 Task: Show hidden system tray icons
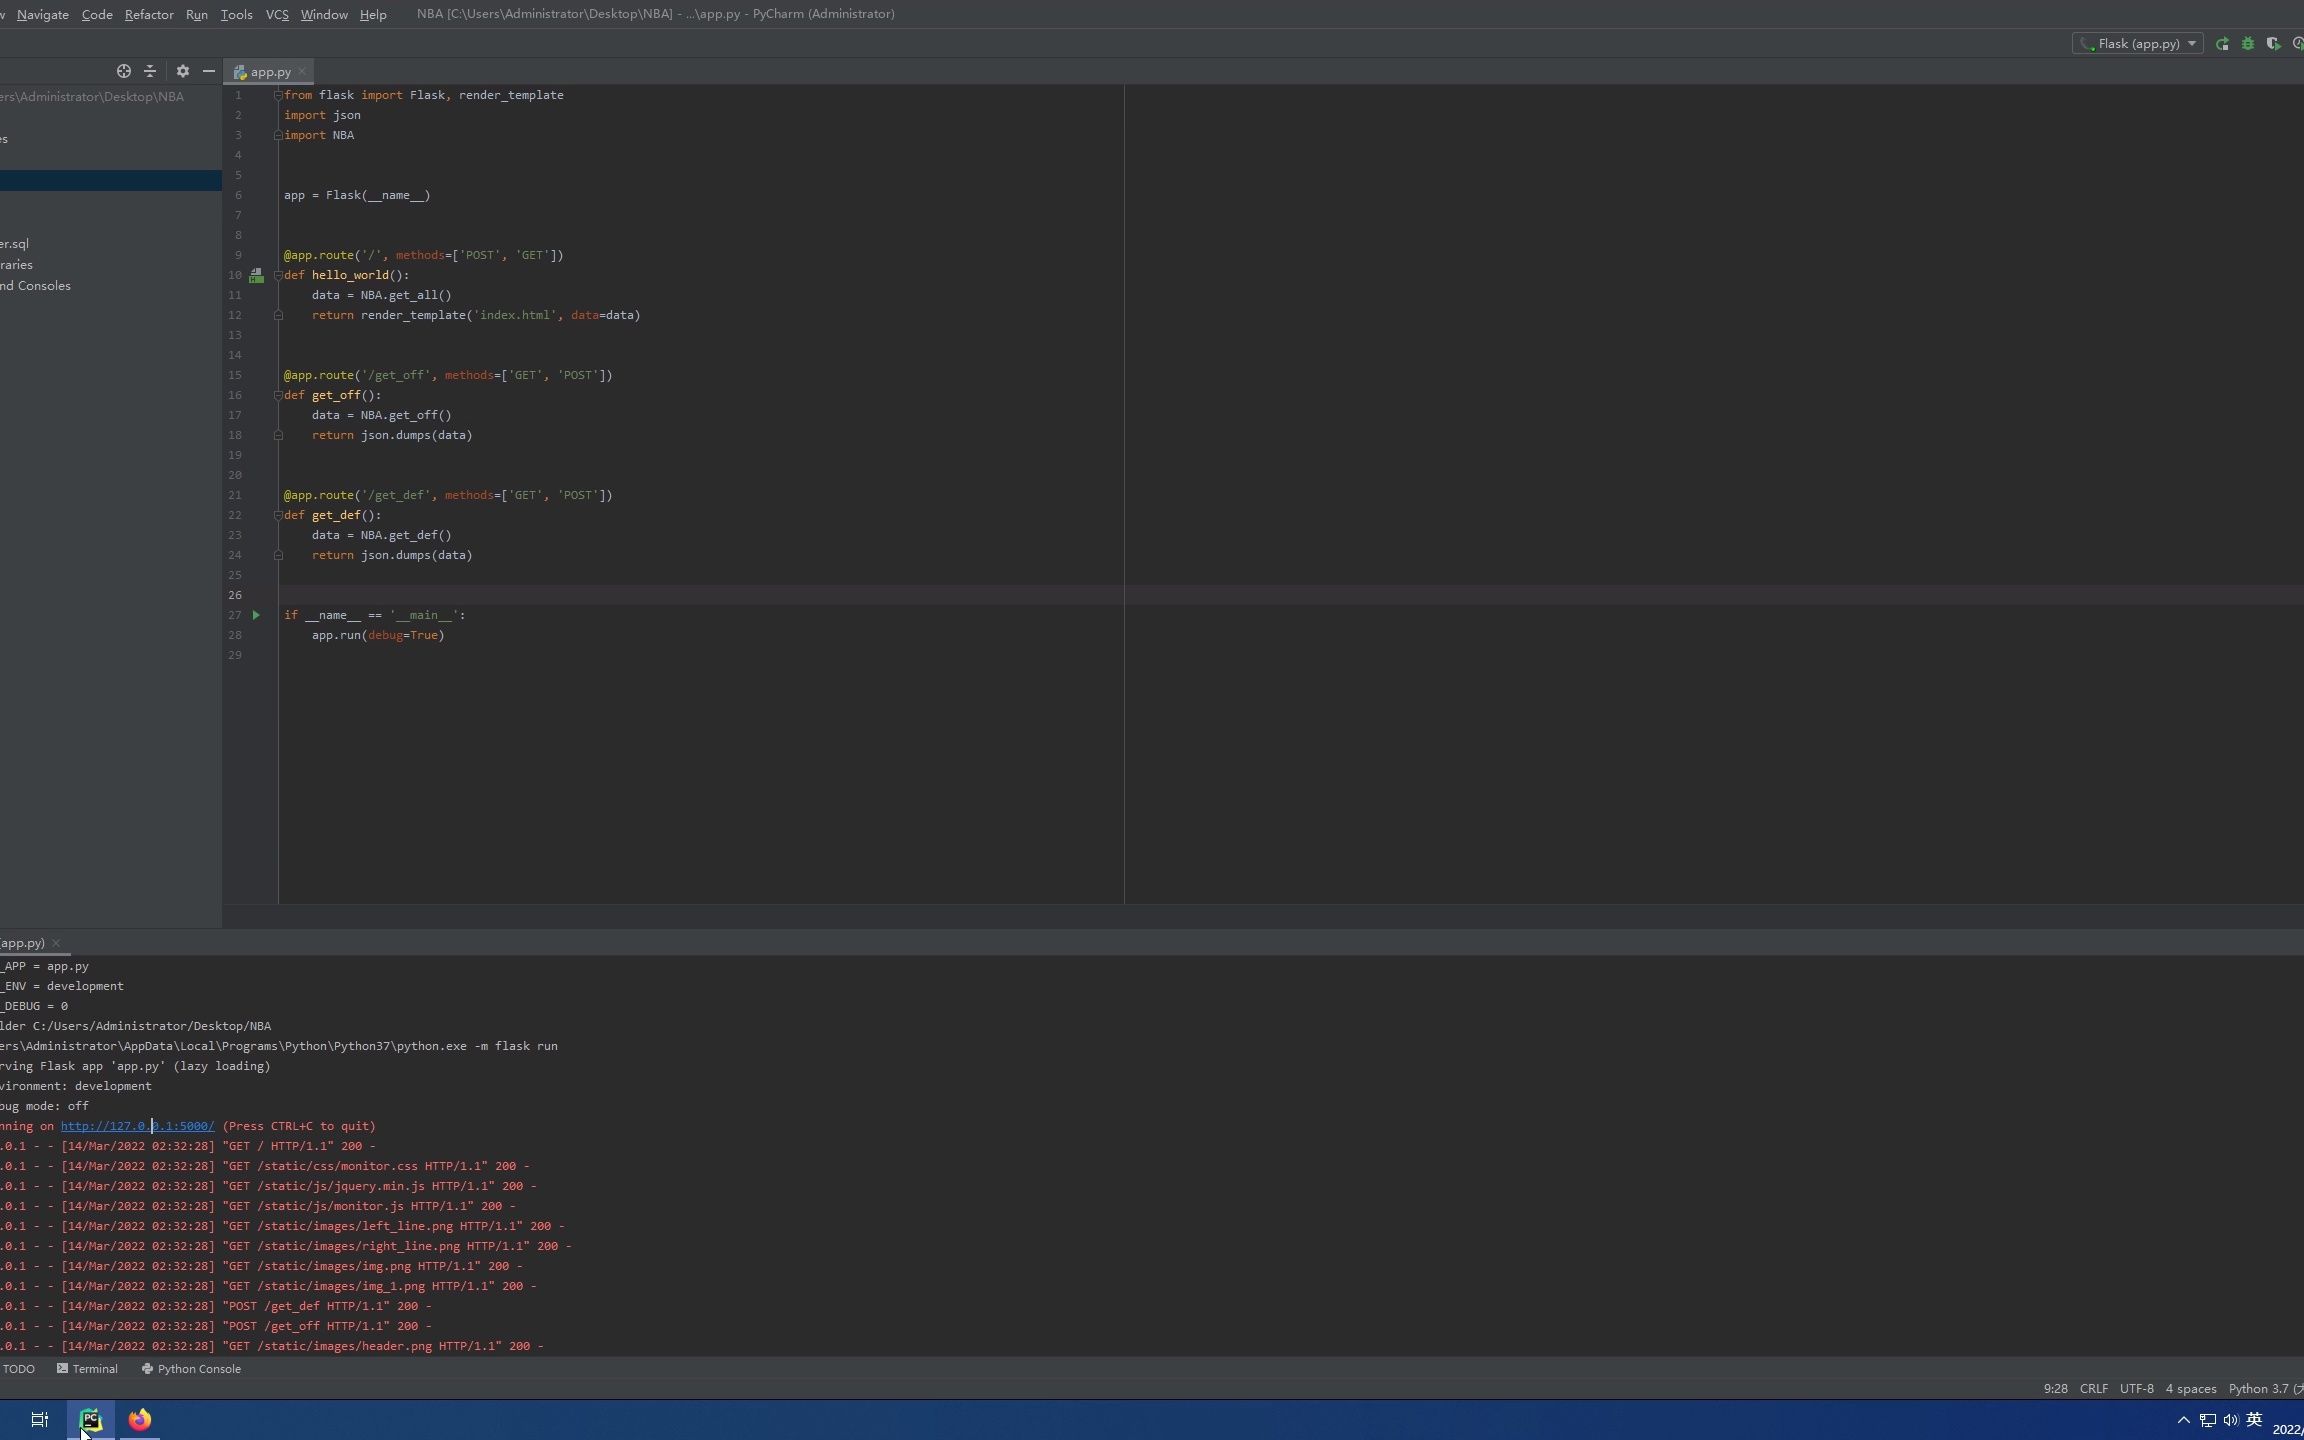2183,1420
